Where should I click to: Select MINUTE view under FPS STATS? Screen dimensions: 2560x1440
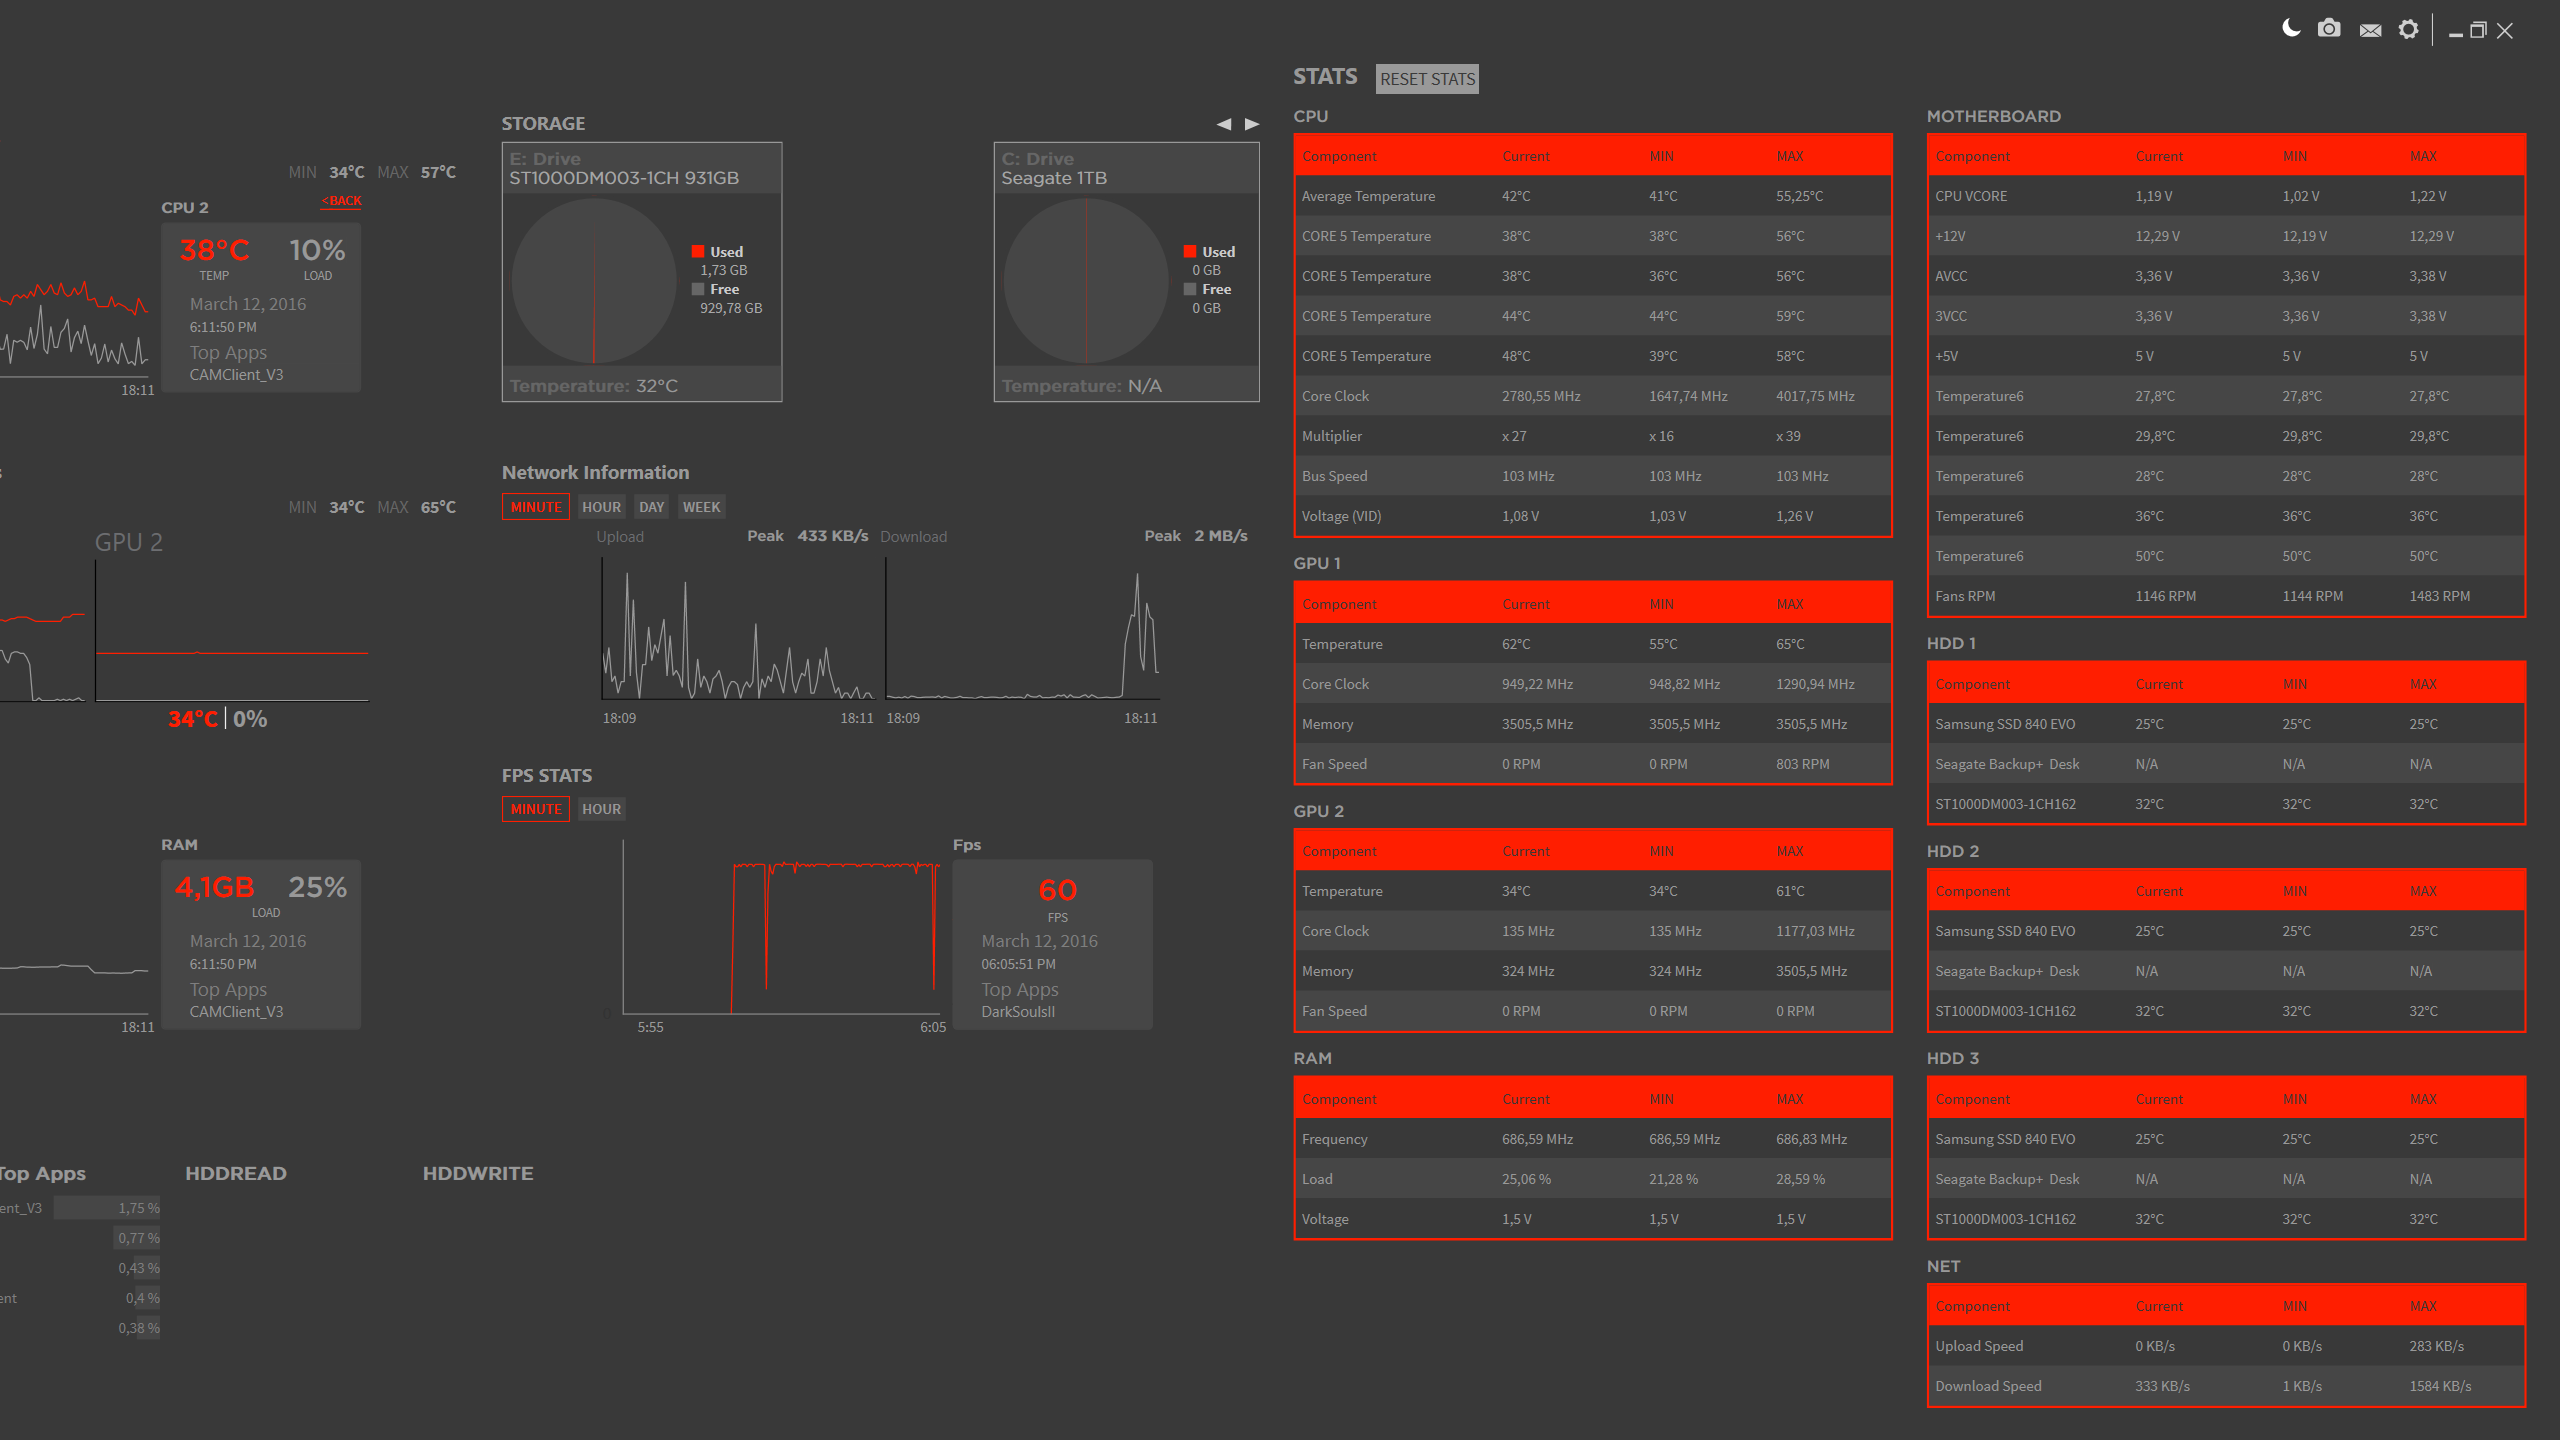536,809
